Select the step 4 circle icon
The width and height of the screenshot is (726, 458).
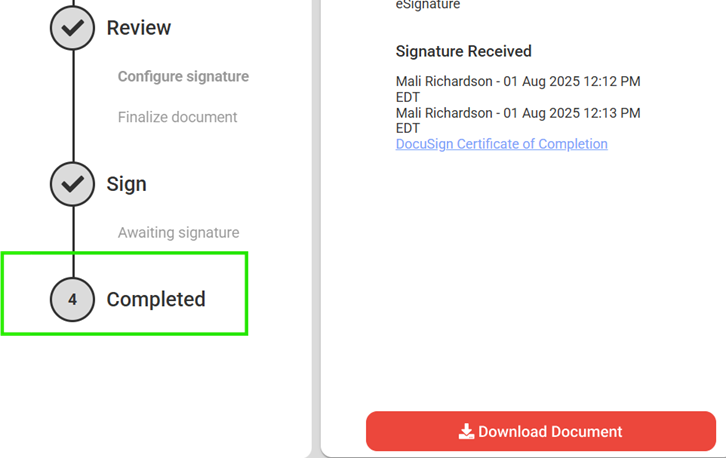pyautogui.click(x=72, y=299)
